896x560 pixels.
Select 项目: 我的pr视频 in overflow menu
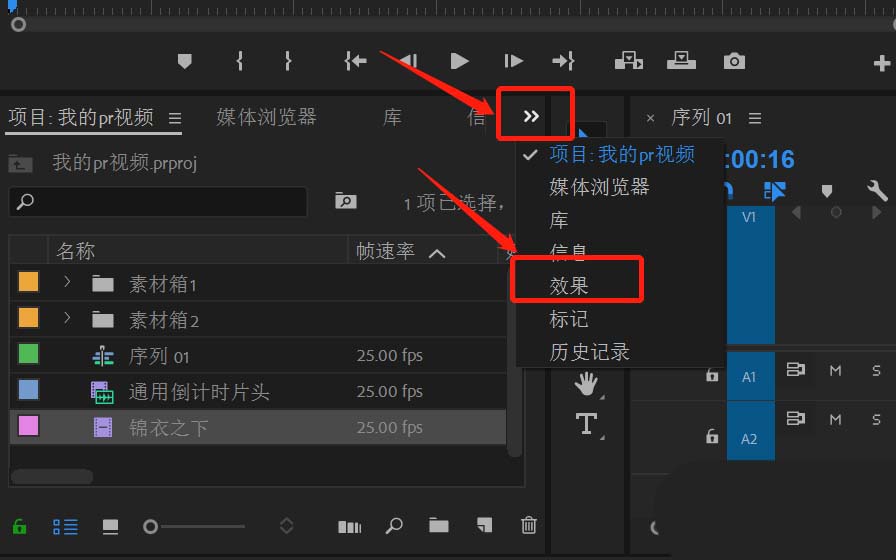click(x=622, y=154)
